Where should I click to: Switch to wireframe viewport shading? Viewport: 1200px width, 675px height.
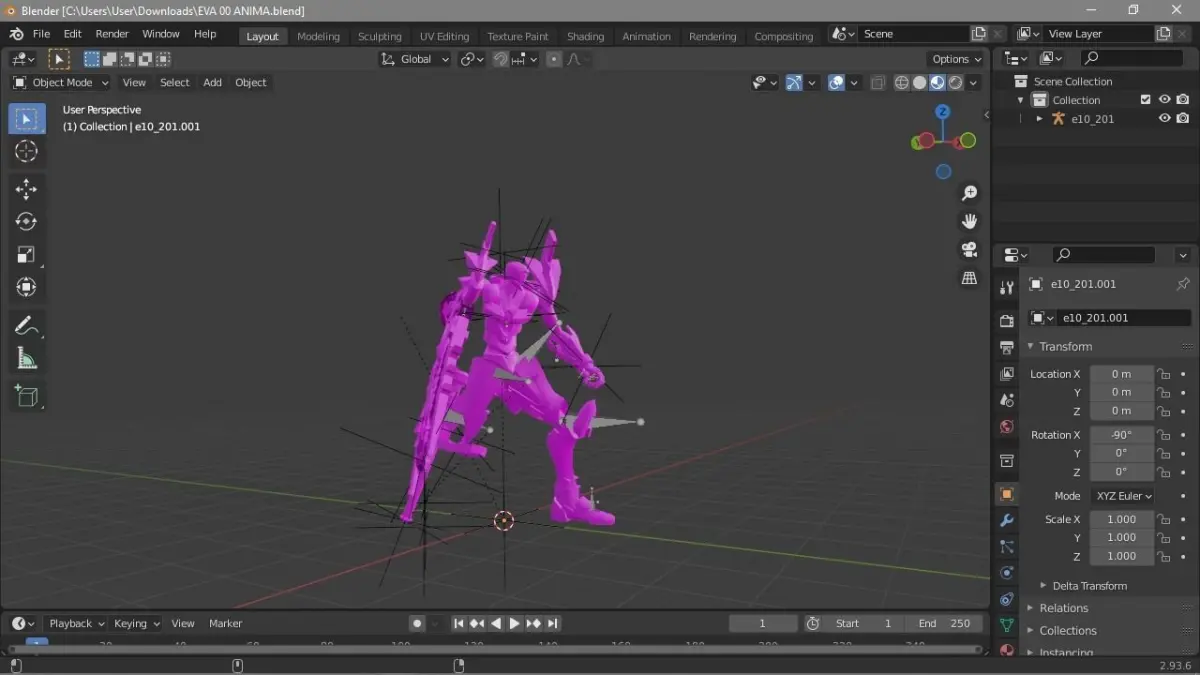tap(901, 83)
